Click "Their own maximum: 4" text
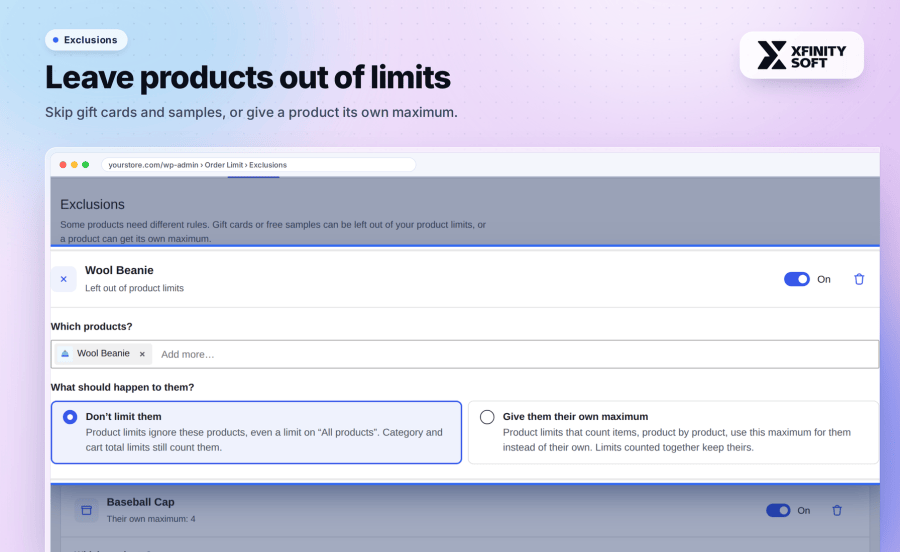 click(x=151, y=519)
